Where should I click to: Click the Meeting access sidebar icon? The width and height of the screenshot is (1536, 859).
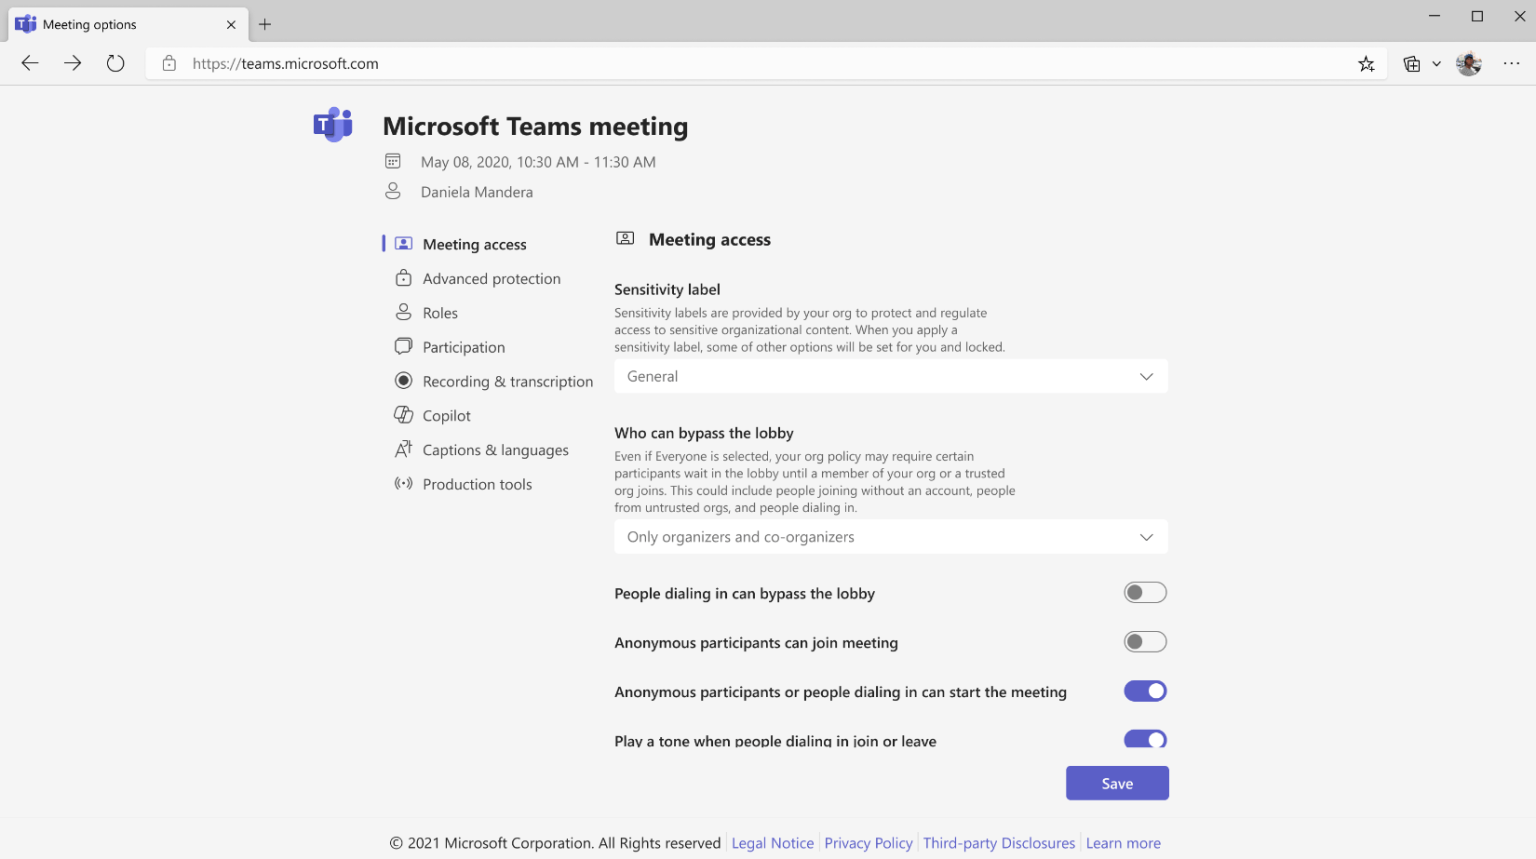tap(403, 243)
